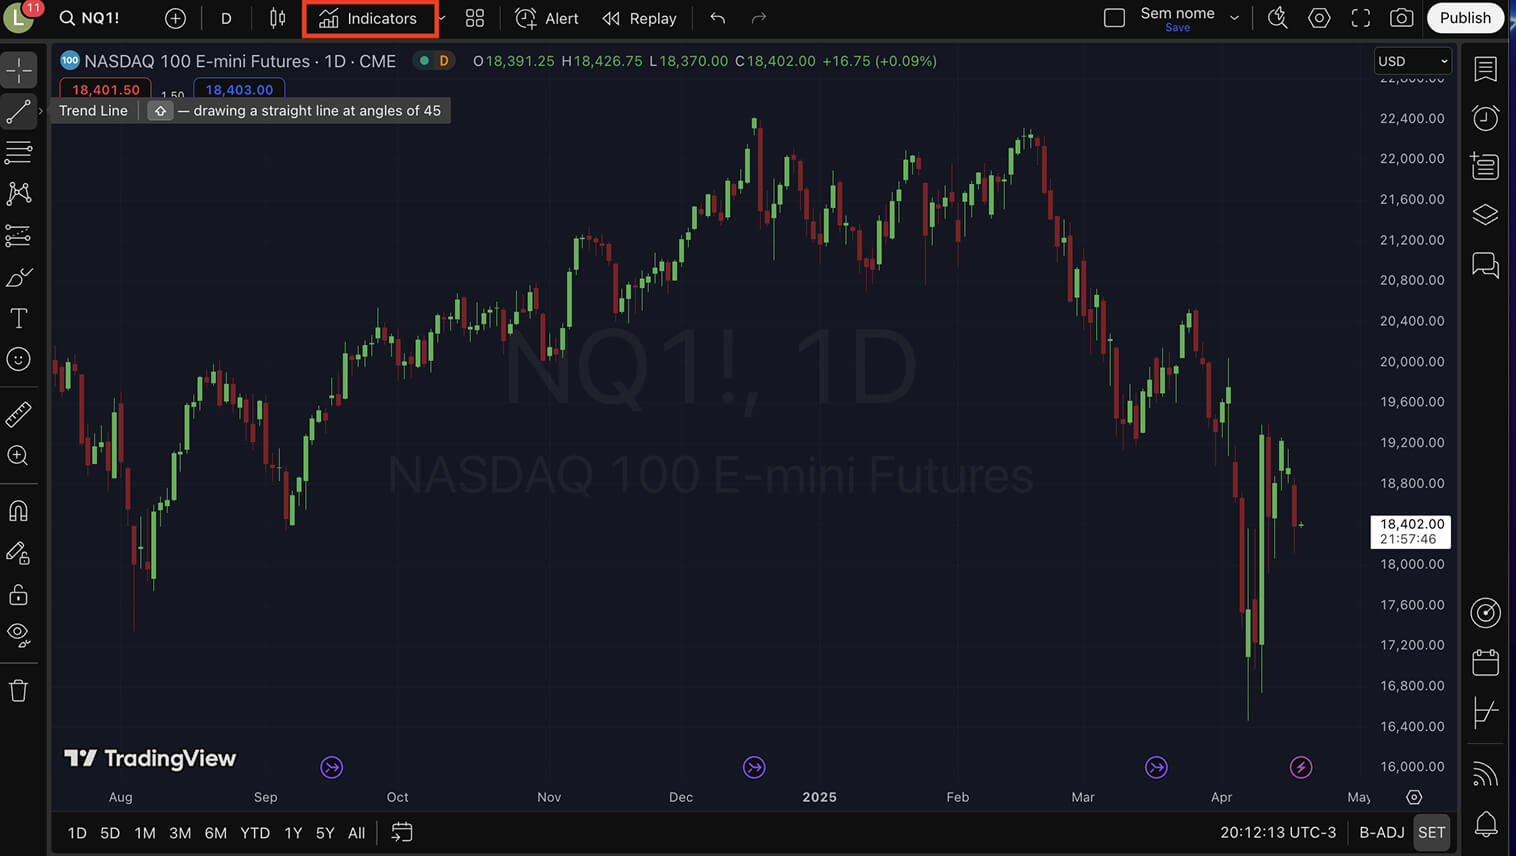Open the D interval selector
Screen dimensions: 1516x856
point(226,18)
